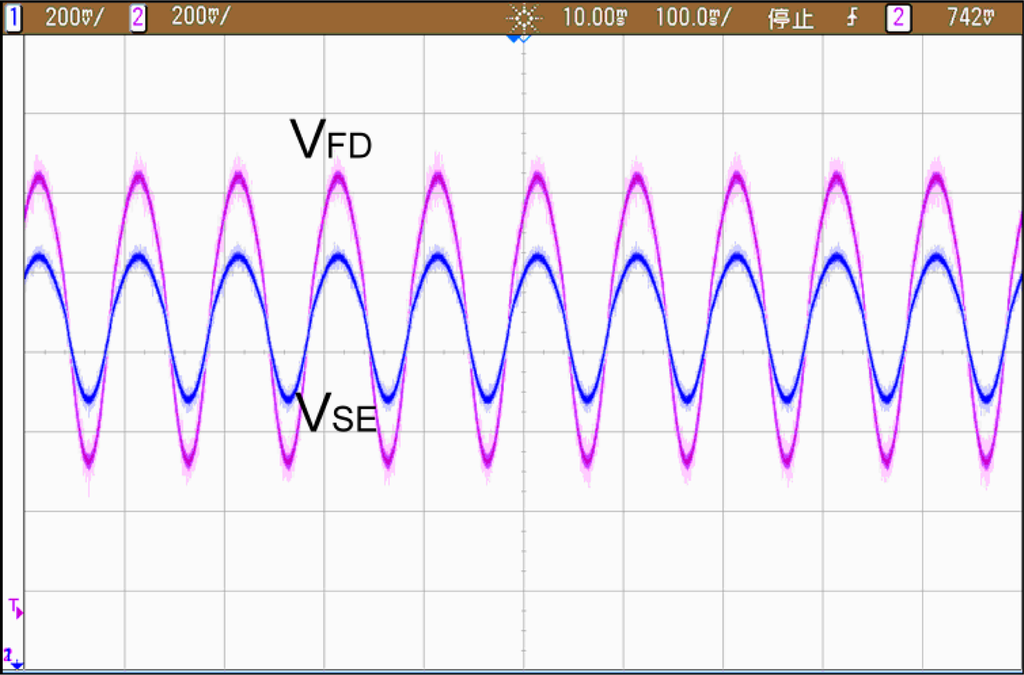1024x675 pixels.
Task: Click the 742 mV trigger level value
Action: pyautogui.click(x=970, y=18)
